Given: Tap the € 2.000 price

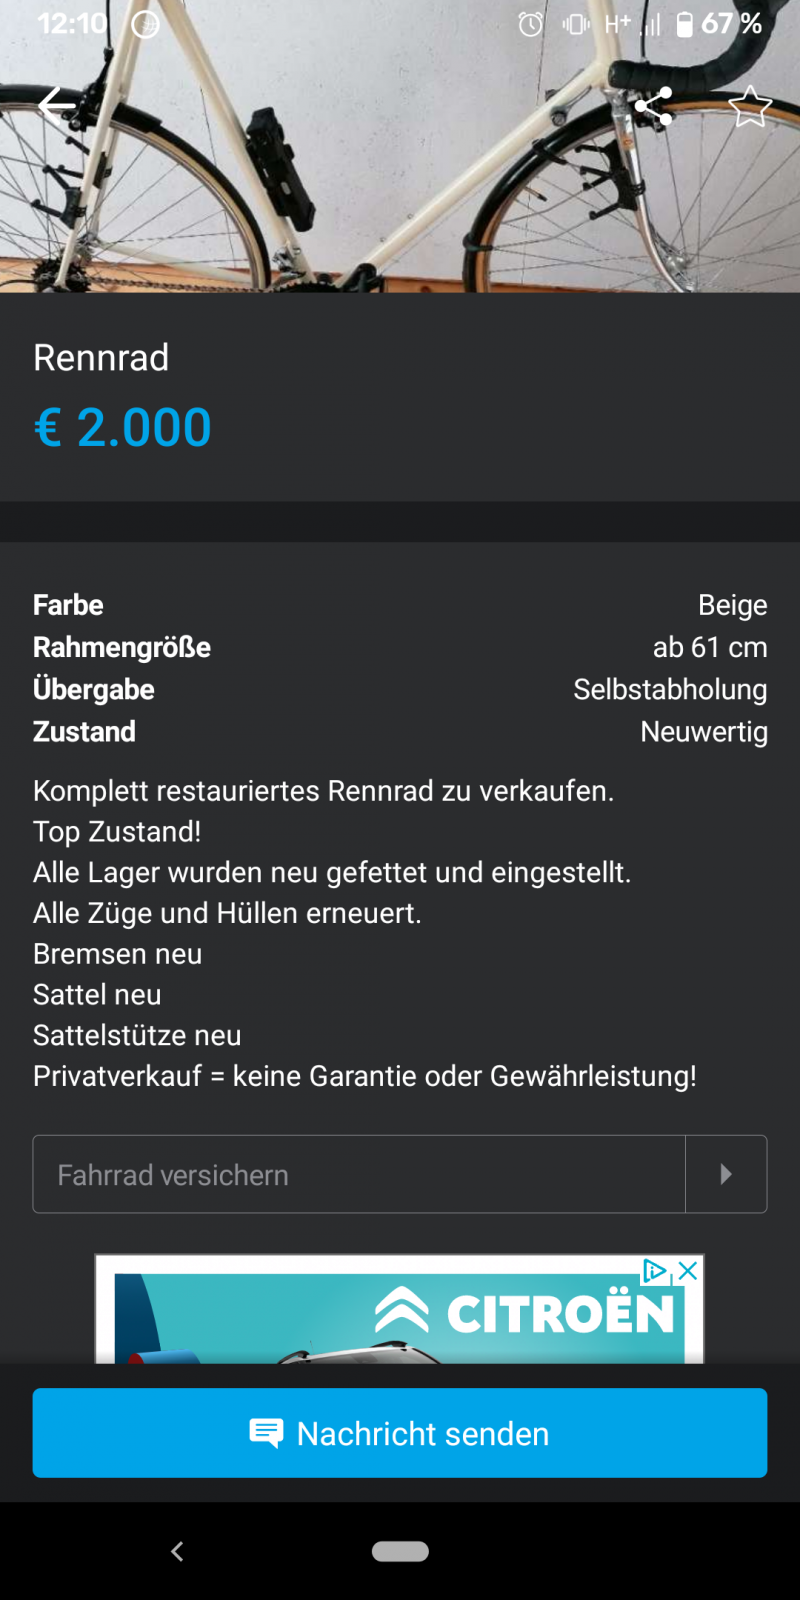Looking at the screenshot, I should [122, 428].
